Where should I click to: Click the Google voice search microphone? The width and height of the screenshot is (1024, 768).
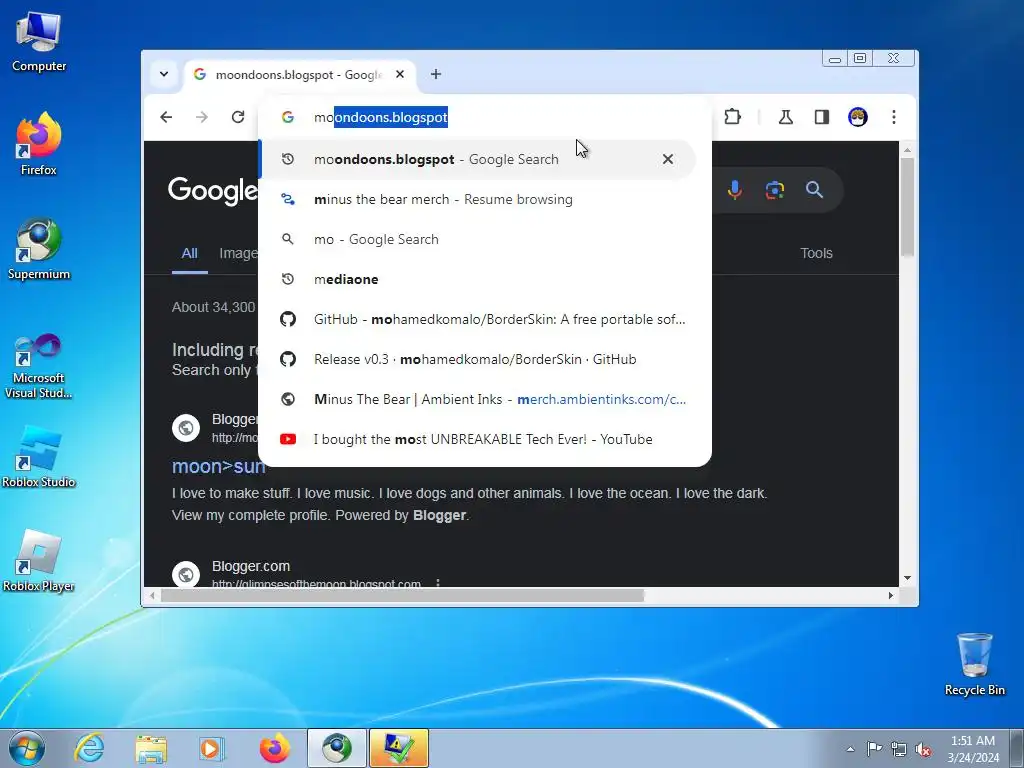click(735, 189)
